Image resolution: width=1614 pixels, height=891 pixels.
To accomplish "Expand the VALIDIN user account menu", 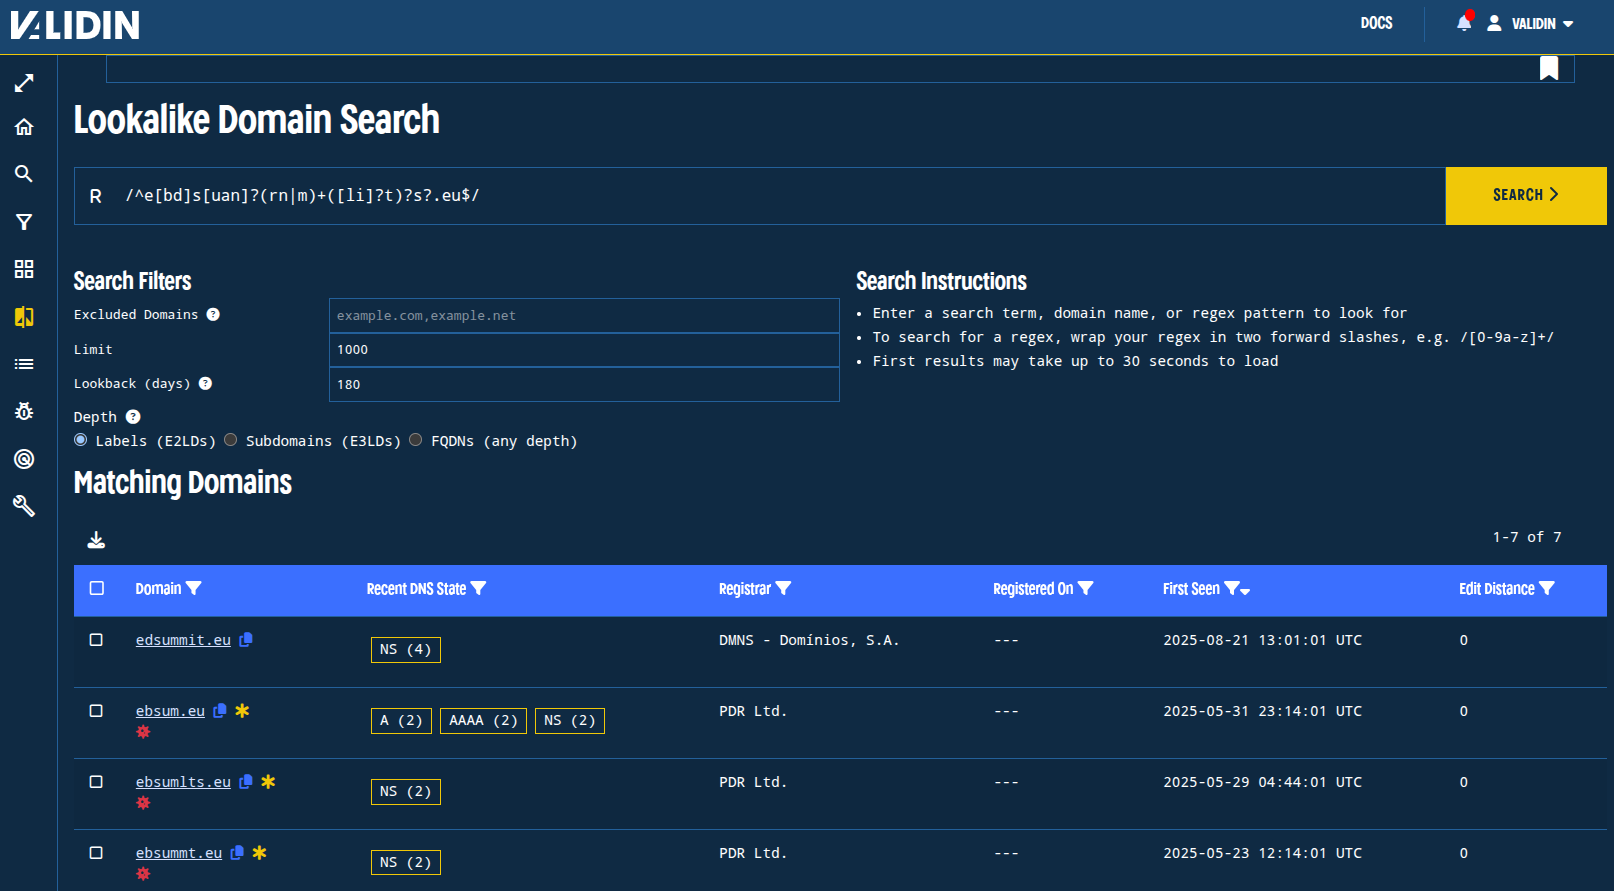I will click(x=1531, y=23).
